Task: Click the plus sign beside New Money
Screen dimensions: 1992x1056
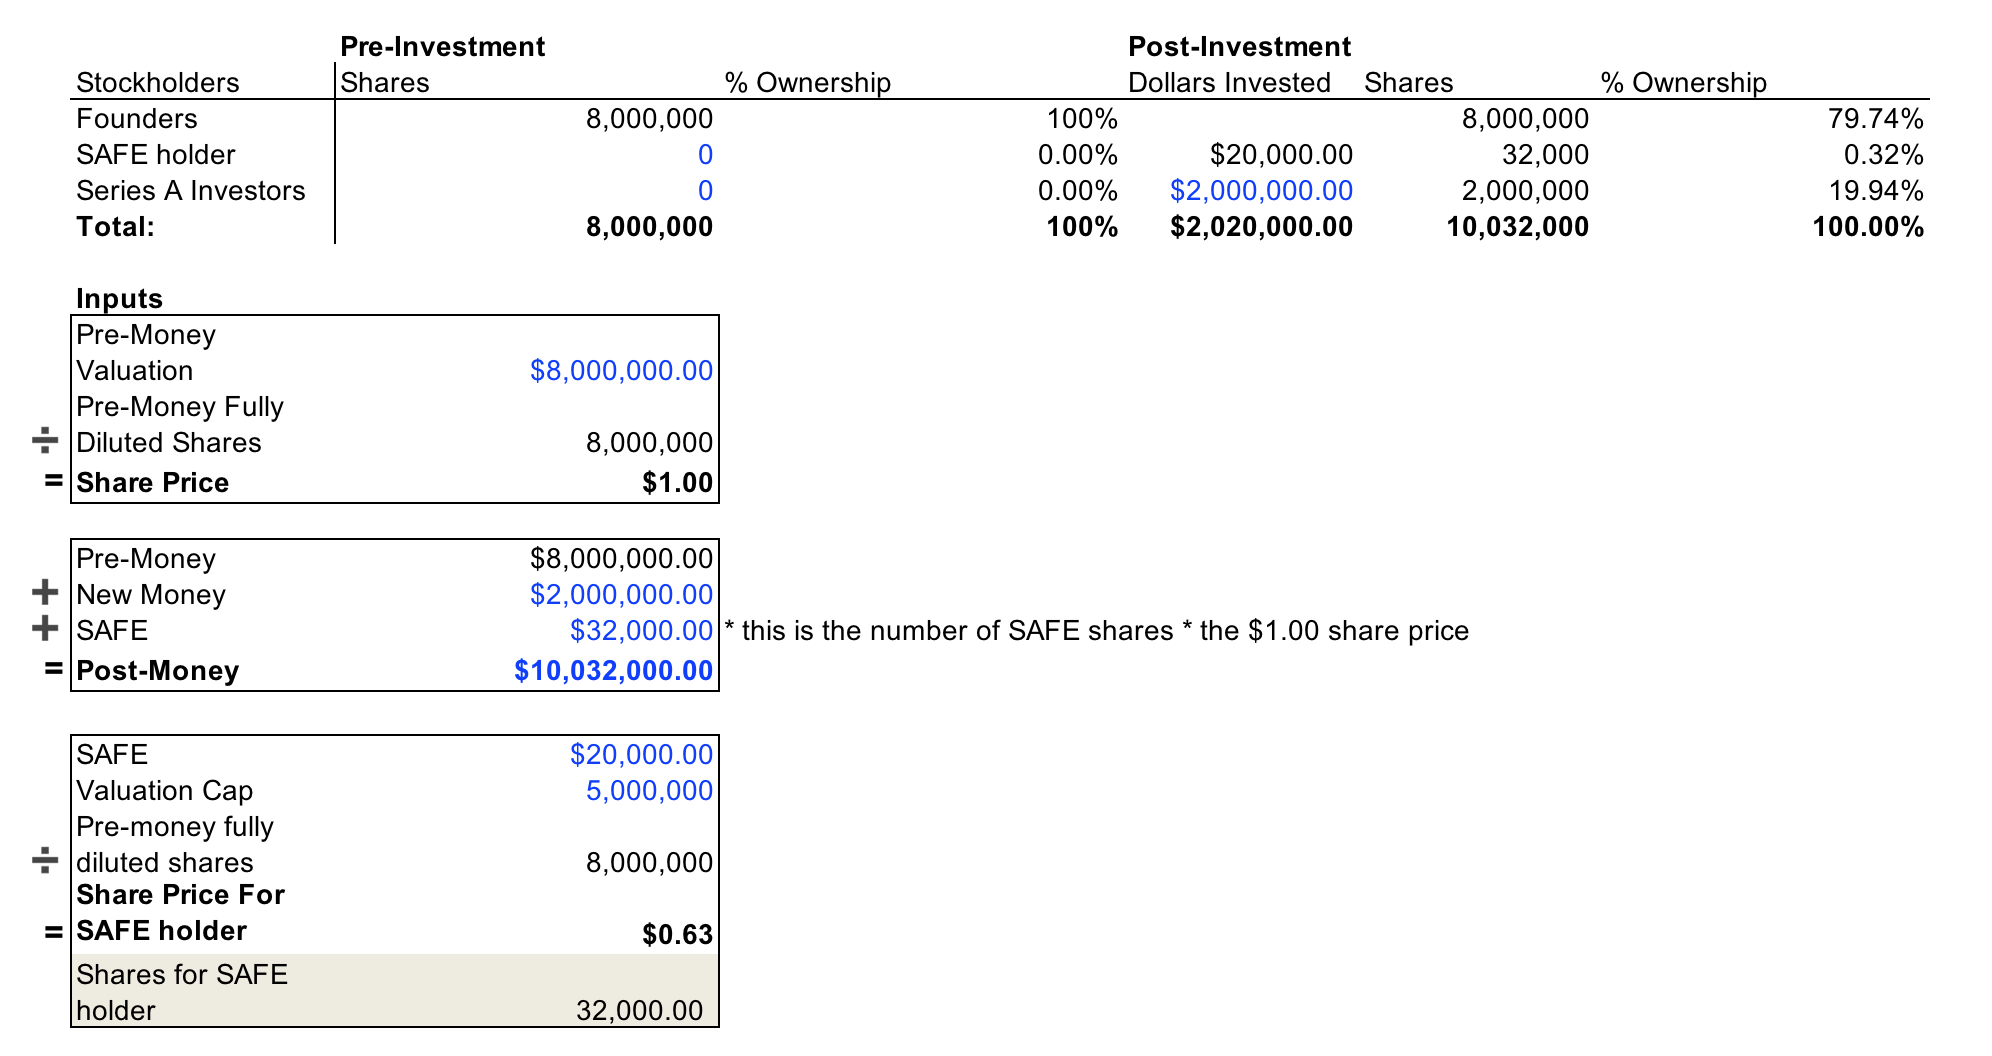Action: (45, 592)
